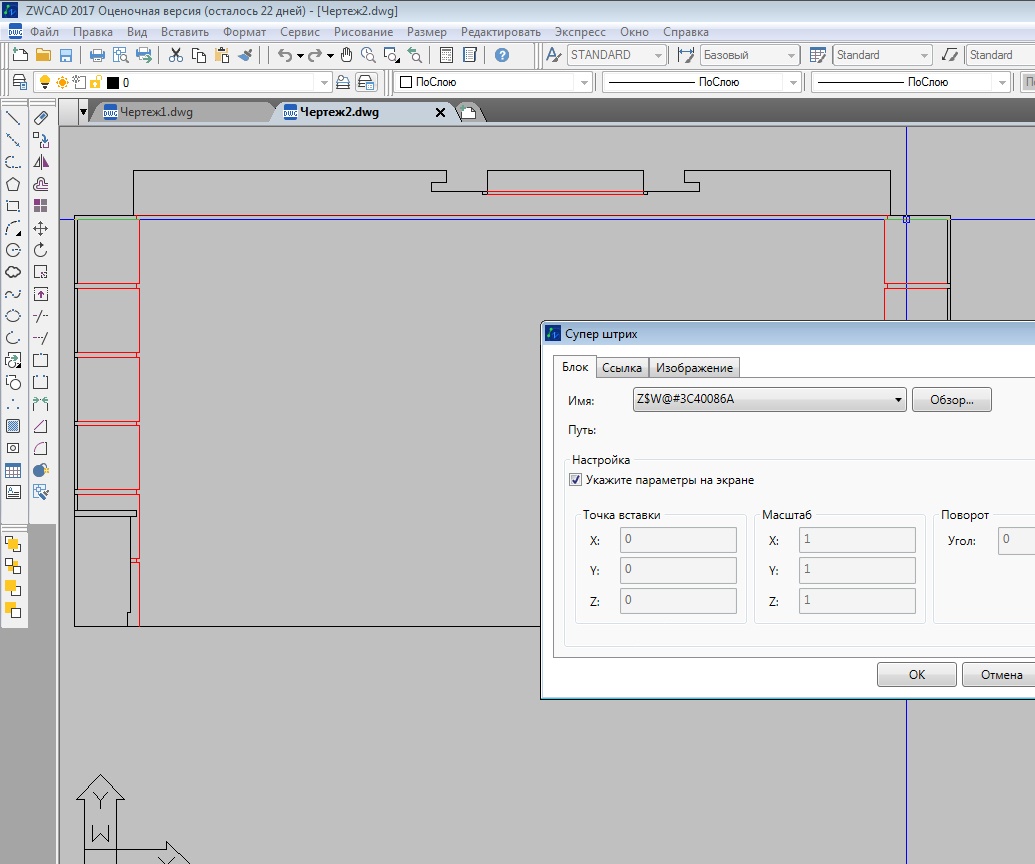1035x864 pixels.
Task: Click the Save floppy disk icon
Action: pyautogui.click(x=66, y=55)
